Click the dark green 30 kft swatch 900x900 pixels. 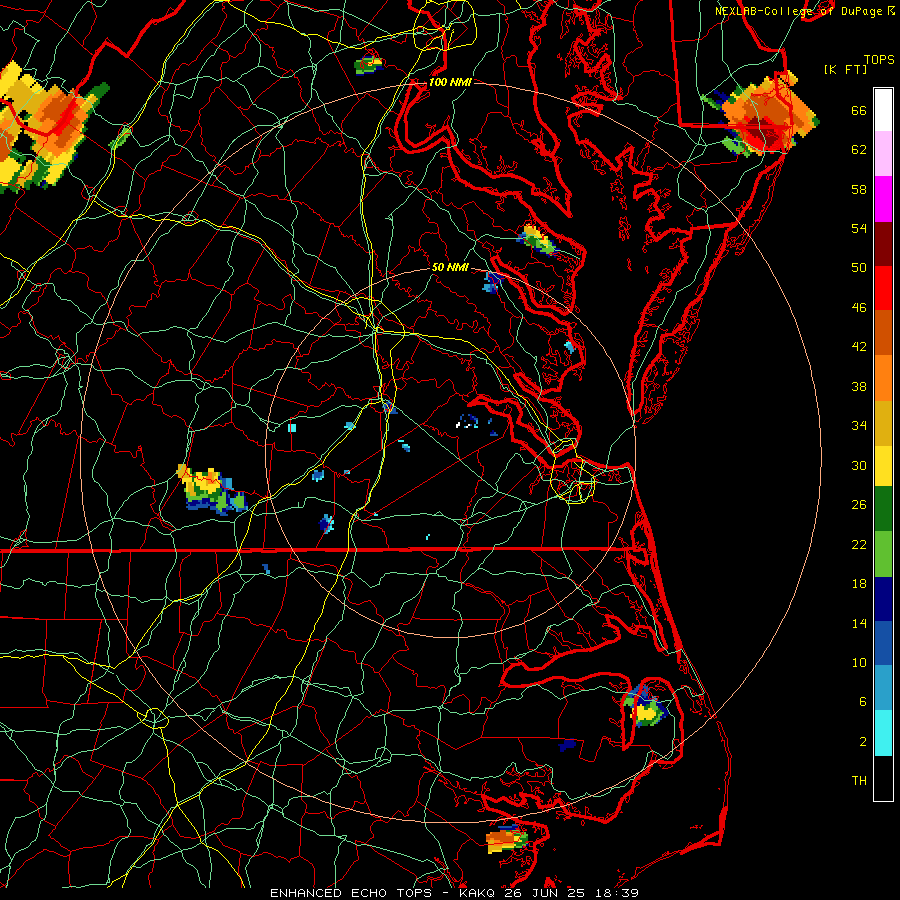pos(883,509)
